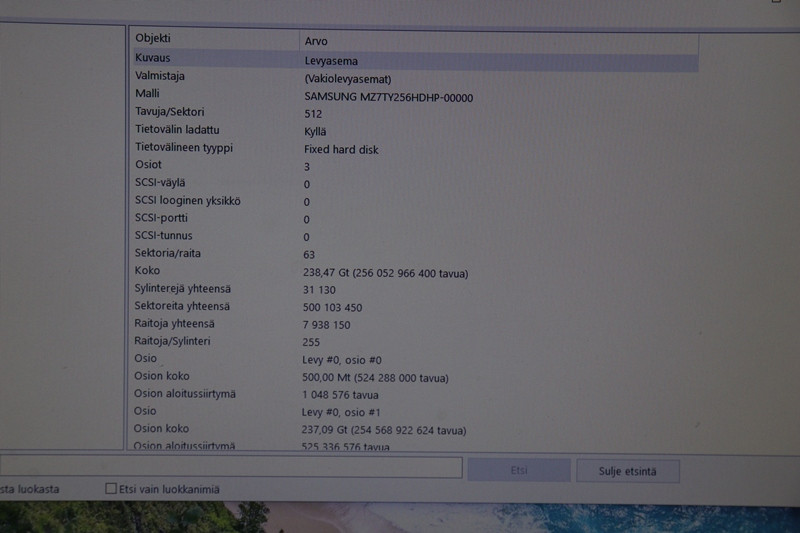Select the Sylinterejä yhteensä row
800x533 pixels.
415,289
